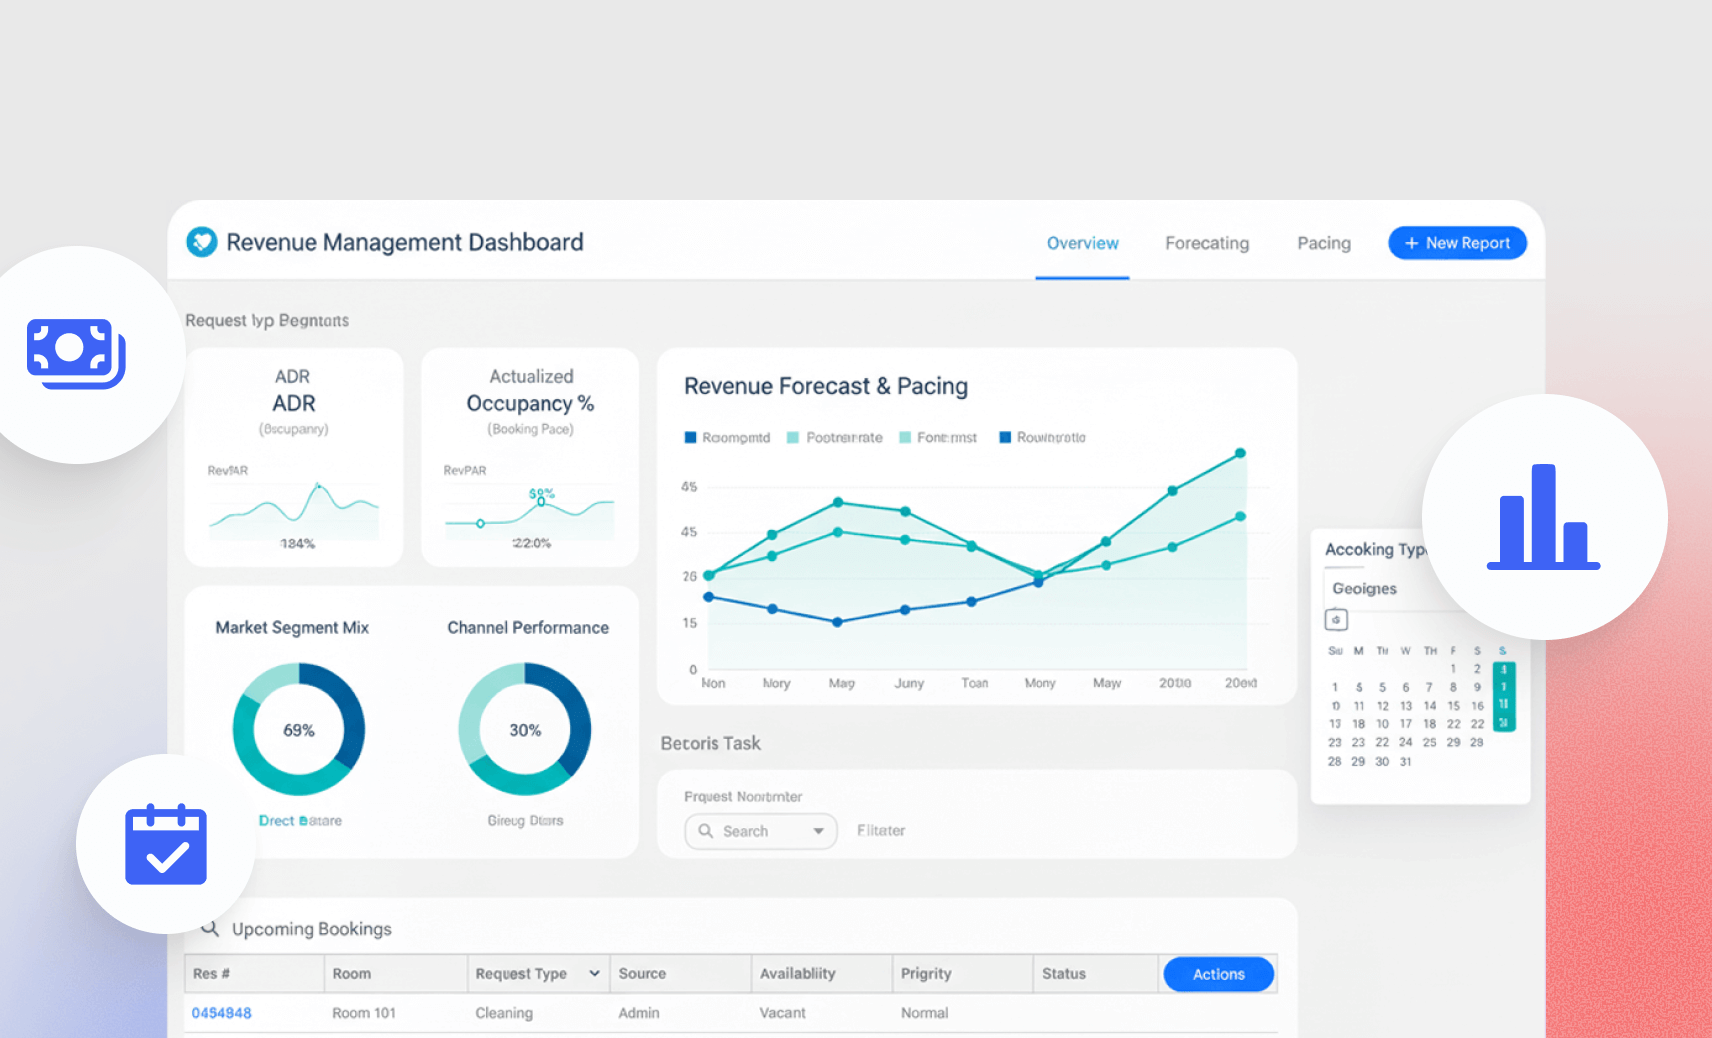Click the magnifier inside the Search box
1712x1038 pixels.
pos(706,831)
